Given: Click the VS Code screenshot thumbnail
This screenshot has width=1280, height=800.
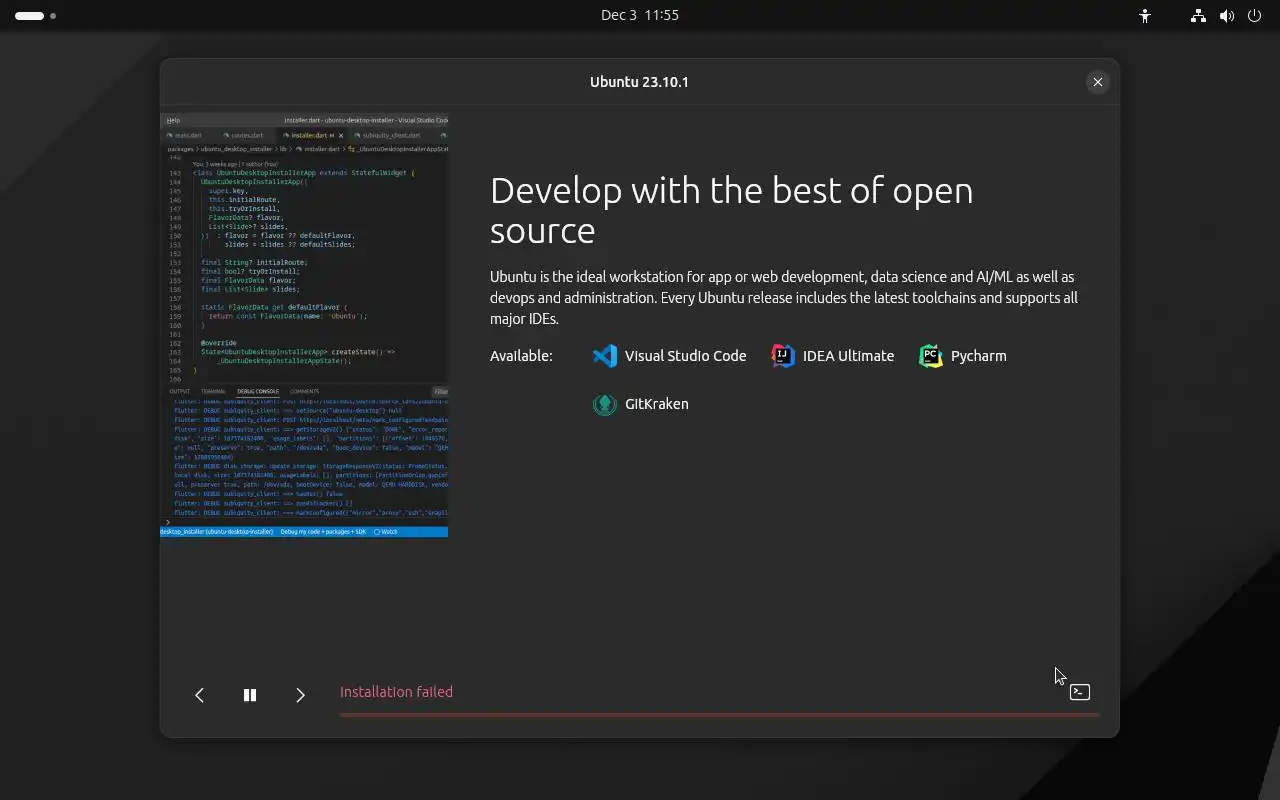Looking at the screenshot, I should 304,325.
